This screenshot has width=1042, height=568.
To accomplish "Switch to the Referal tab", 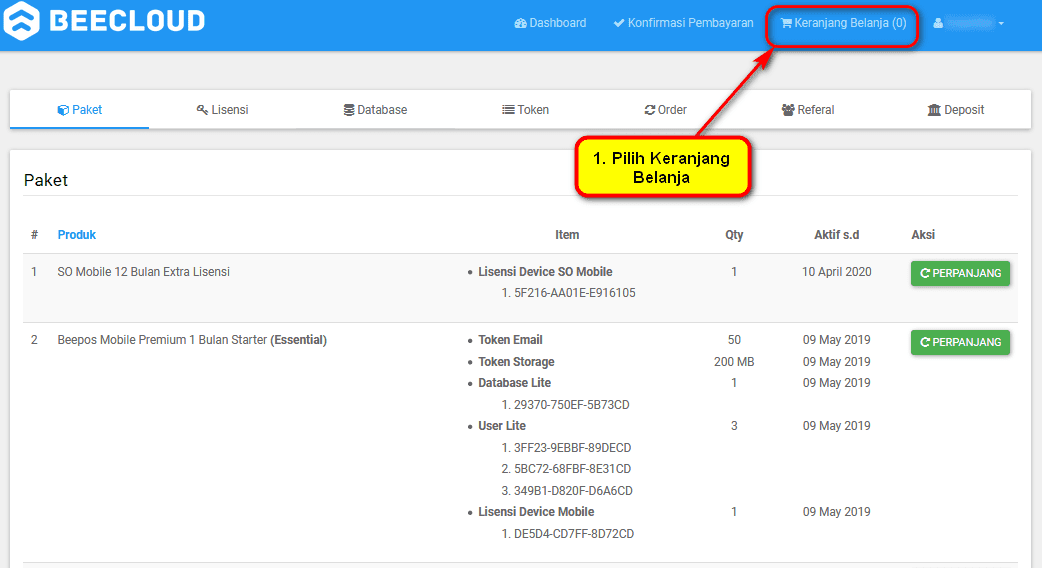I will 808,110.
